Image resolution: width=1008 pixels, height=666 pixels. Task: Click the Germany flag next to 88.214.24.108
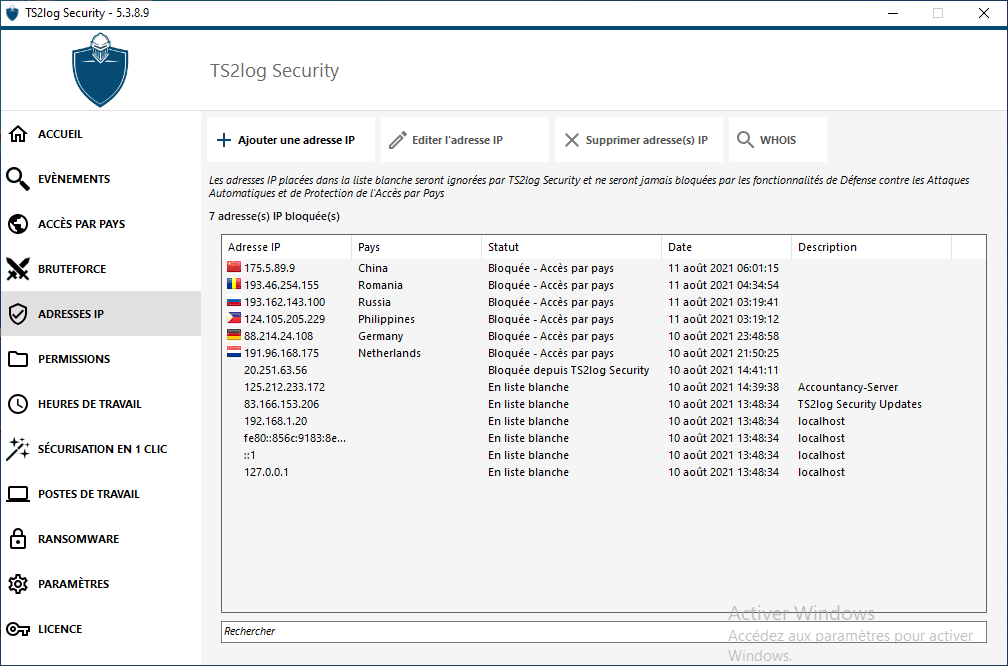tap(234, 335)
